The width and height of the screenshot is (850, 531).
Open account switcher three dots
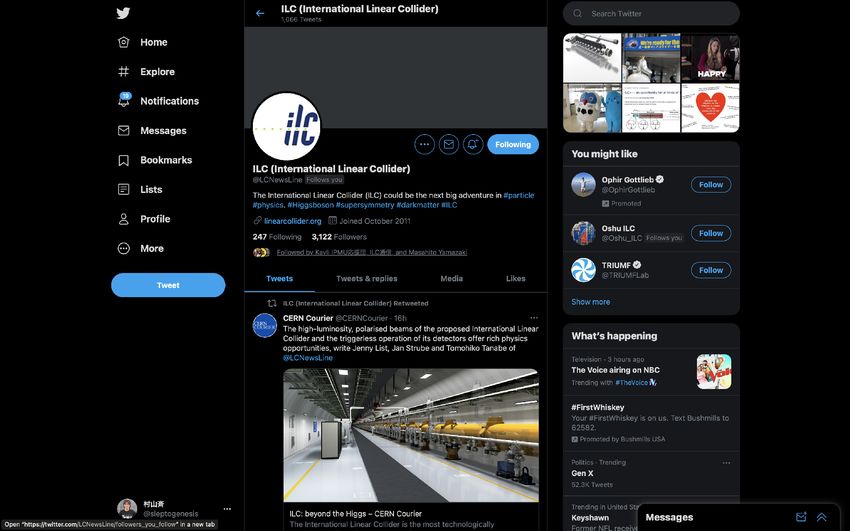point(227,509)
